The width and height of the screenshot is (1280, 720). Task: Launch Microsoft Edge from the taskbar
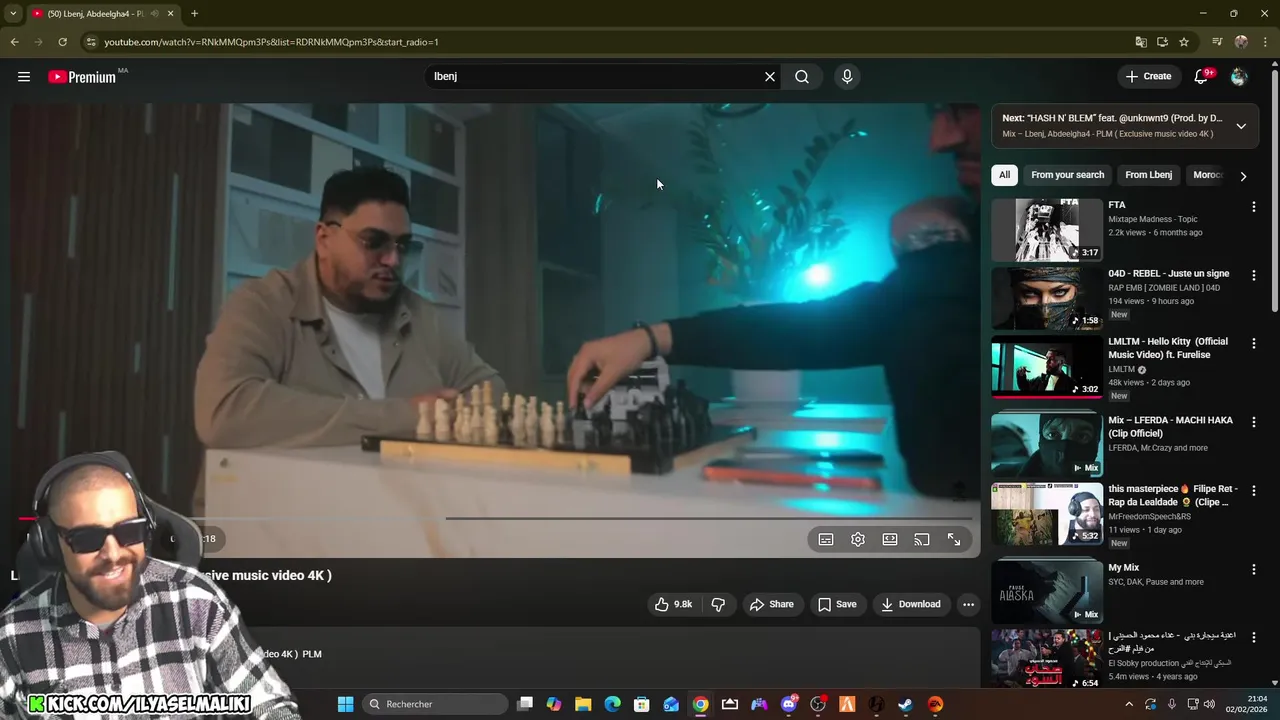pyautogui.click(x=612, y=704)
